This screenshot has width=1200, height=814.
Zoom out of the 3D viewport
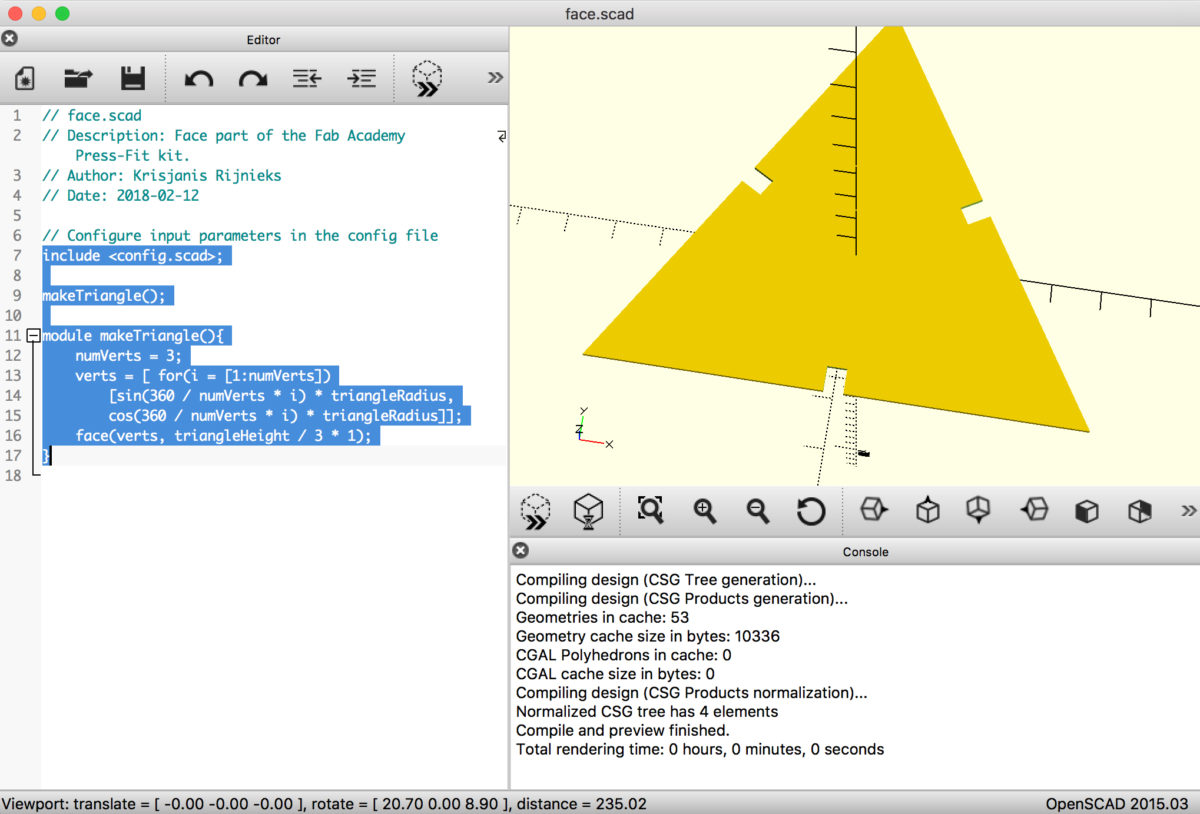[x=758, y=511]
